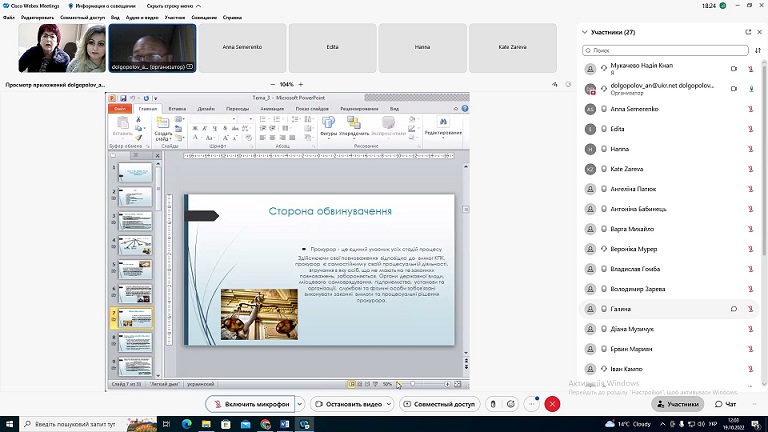Collapse menu bar via Скрыть строку меню
This screenshot has height=432, width=768.
pyautogui.click(x=174, y=6)
